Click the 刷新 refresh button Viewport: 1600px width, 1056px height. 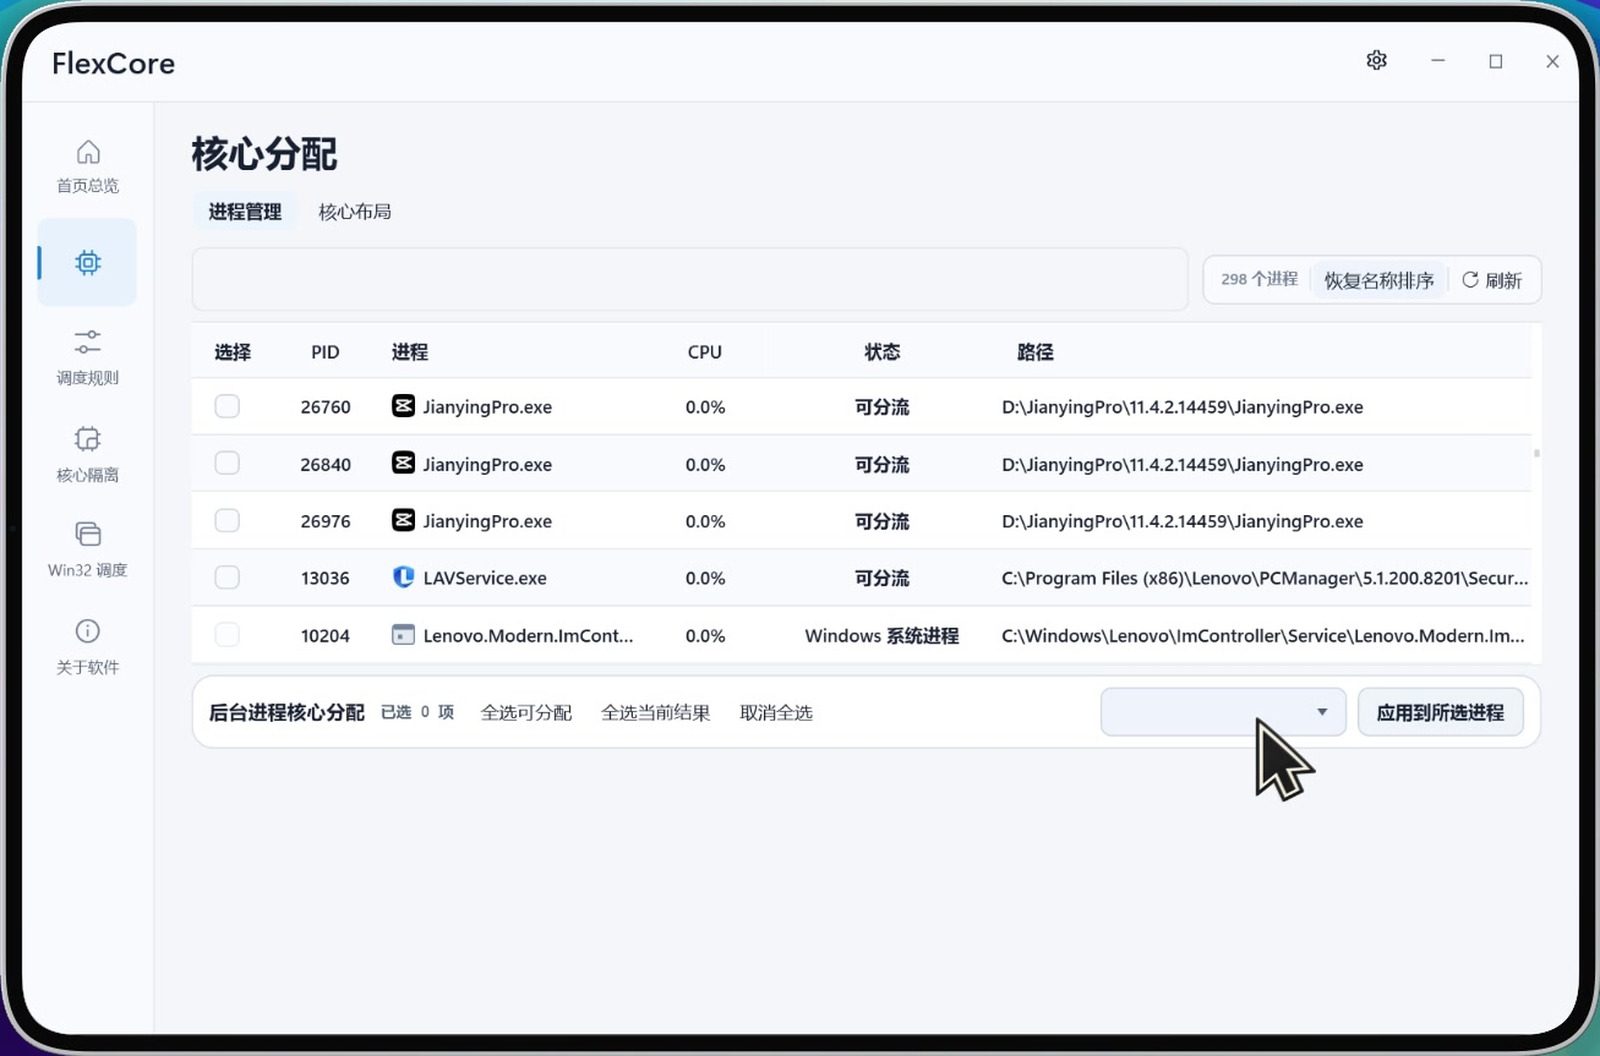coord(1492,280)
